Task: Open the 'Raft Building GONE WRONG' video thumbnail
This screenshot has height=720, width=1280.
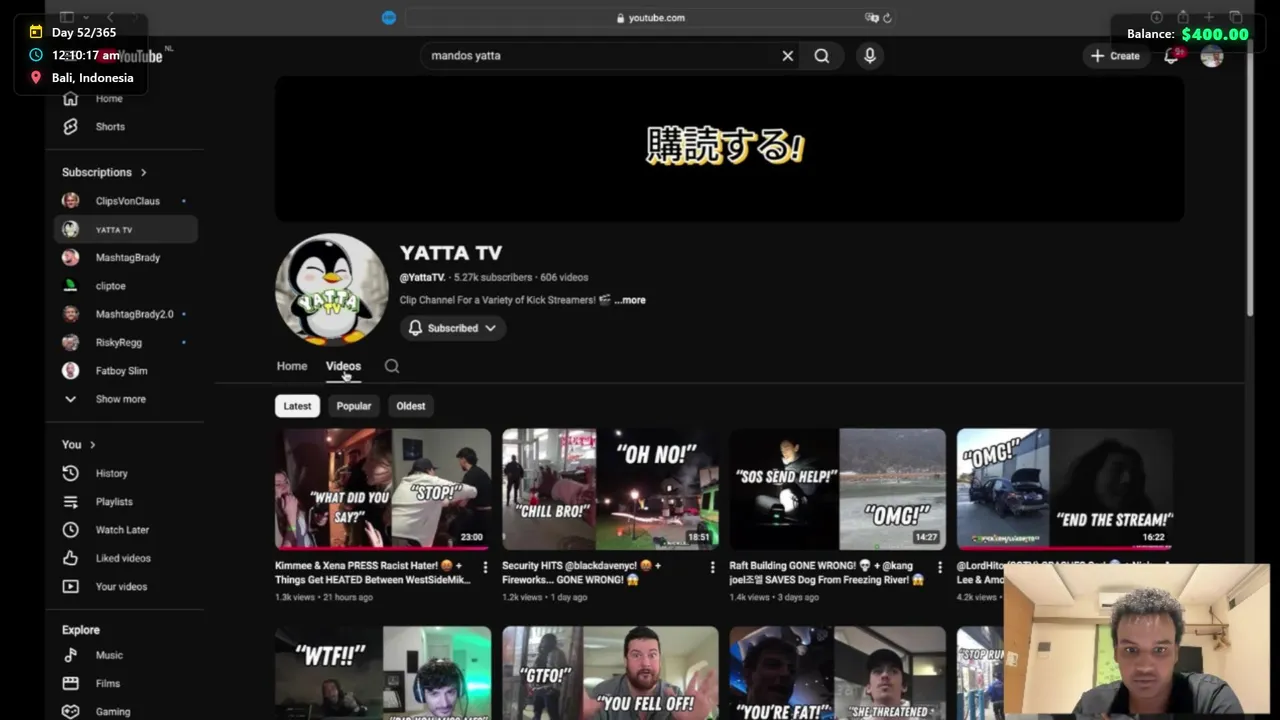Action: tap(837, 489)
